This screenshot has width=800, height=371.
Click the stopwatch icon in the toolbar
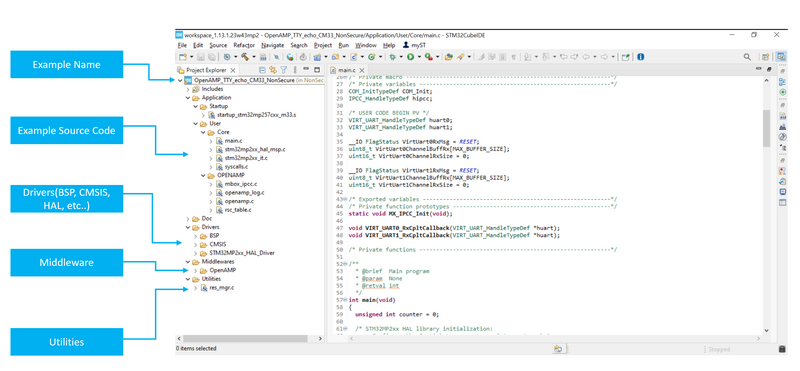pos(303,57)
